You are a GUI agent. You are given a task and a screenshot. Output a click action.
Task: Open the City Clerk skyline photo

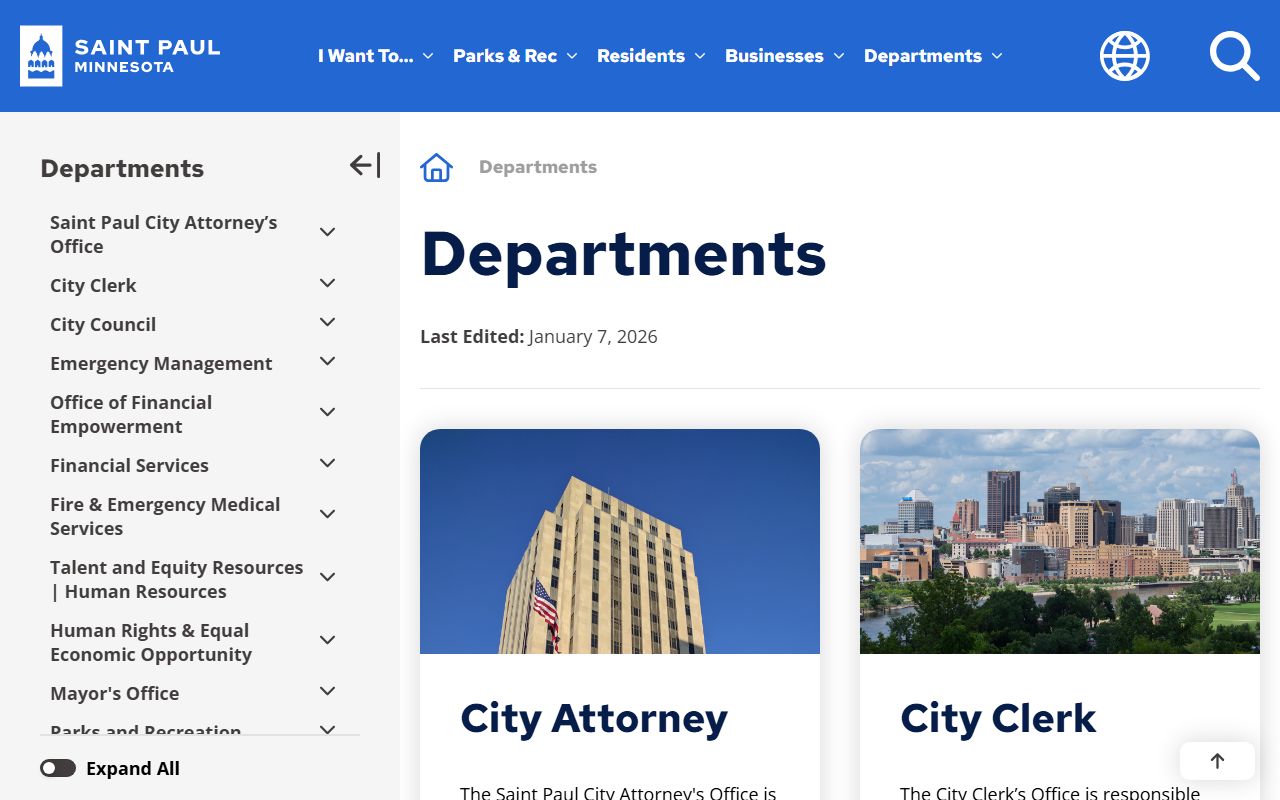click(1060, 541)
